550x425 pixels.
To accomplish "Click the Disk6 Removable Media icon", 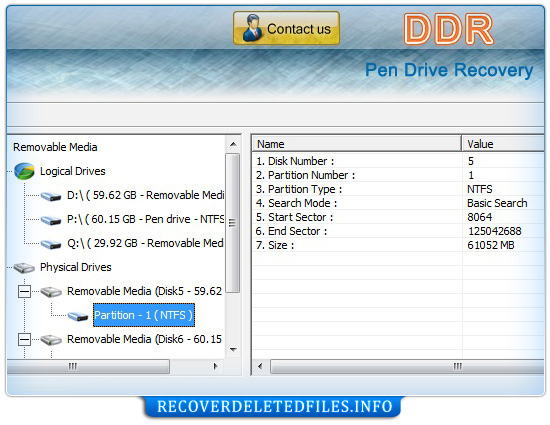I will pyautogui.click(x=51, y=339).
